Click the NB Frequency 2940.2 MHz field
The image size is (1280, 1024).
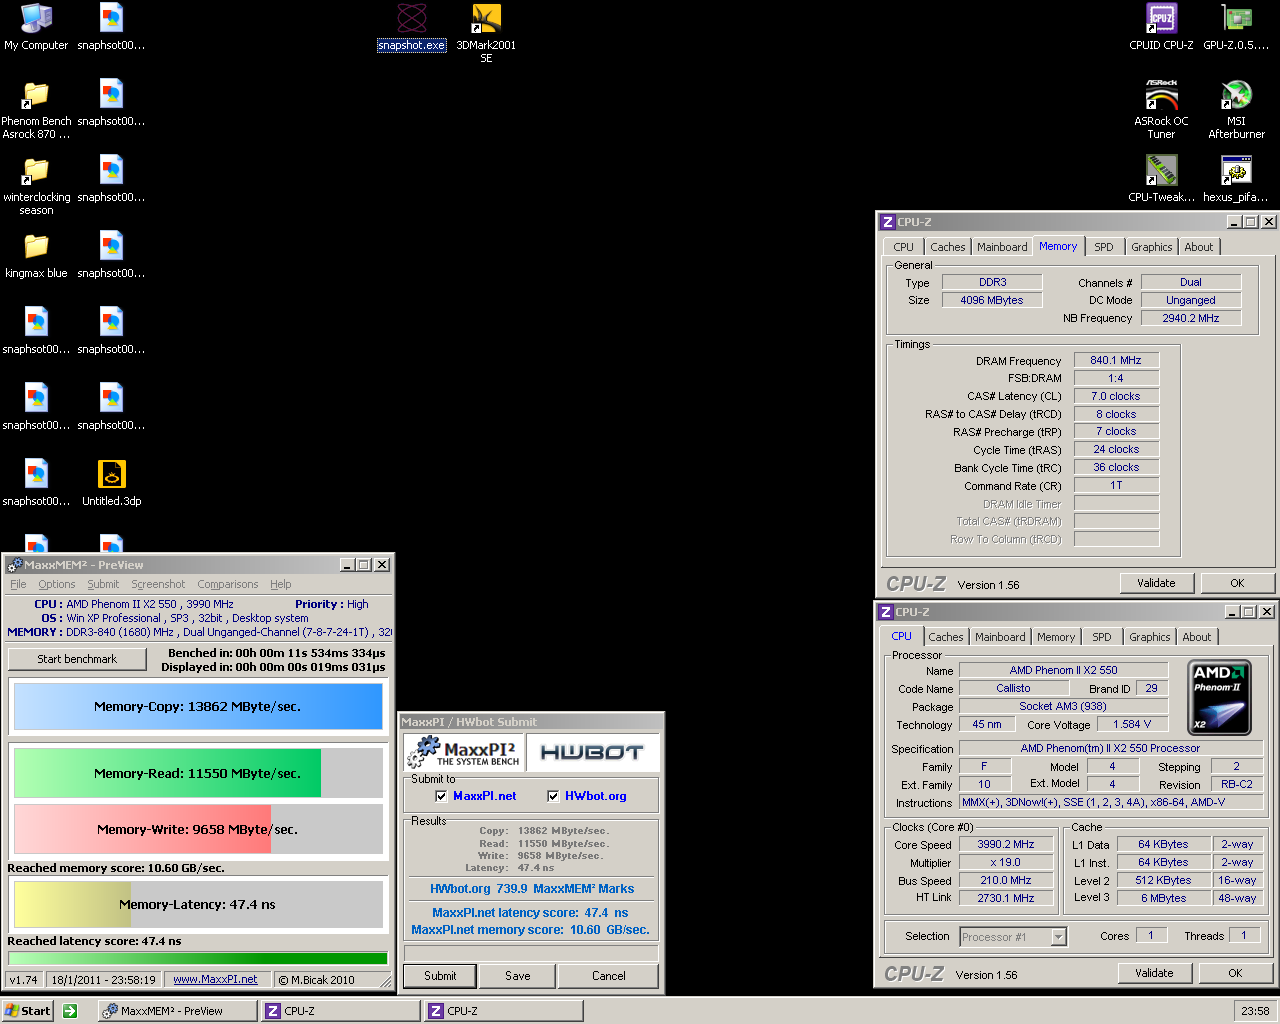[1191, 318]
